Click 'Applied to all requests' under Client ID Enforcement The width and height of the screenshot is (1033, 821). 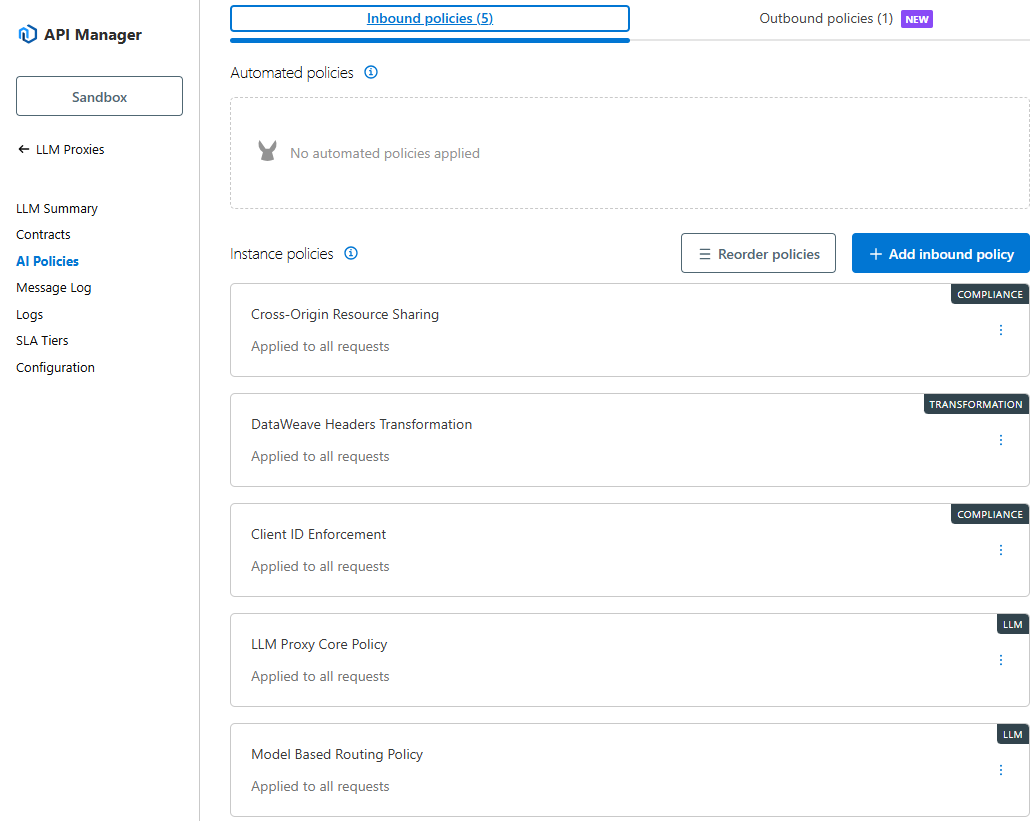coord(320,567)
